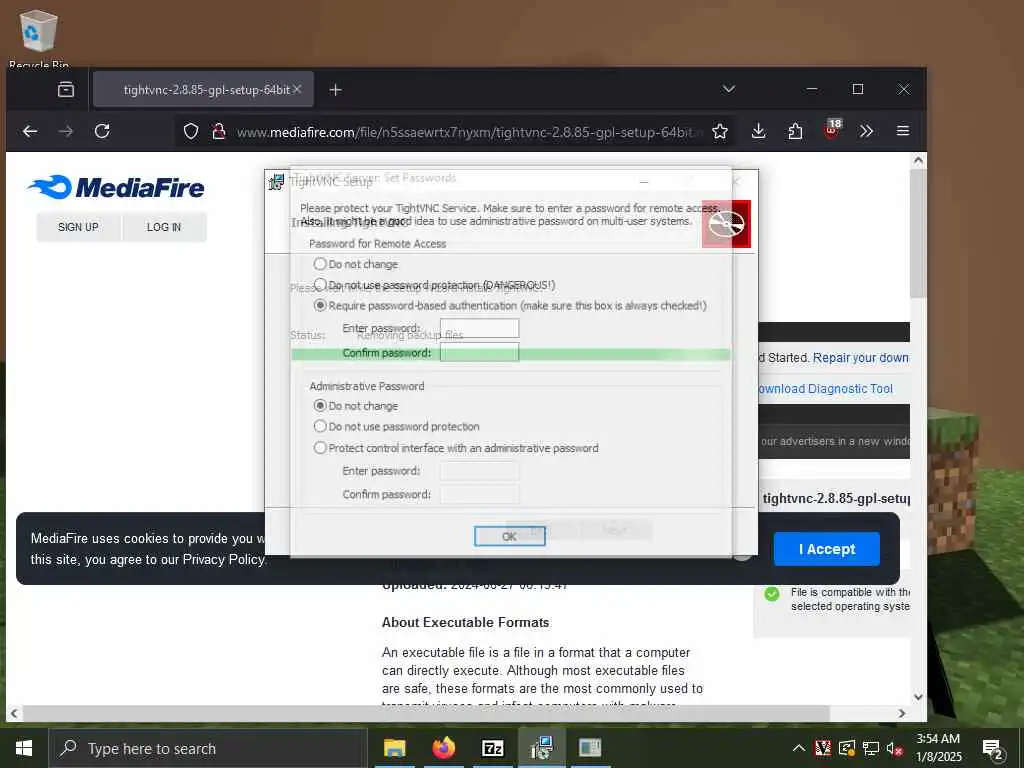Viewport: 1024px width, 768px height.
Task: Click horizontal scrollbar right arrow
Action: pyautogui.click(x=902, y=713)
